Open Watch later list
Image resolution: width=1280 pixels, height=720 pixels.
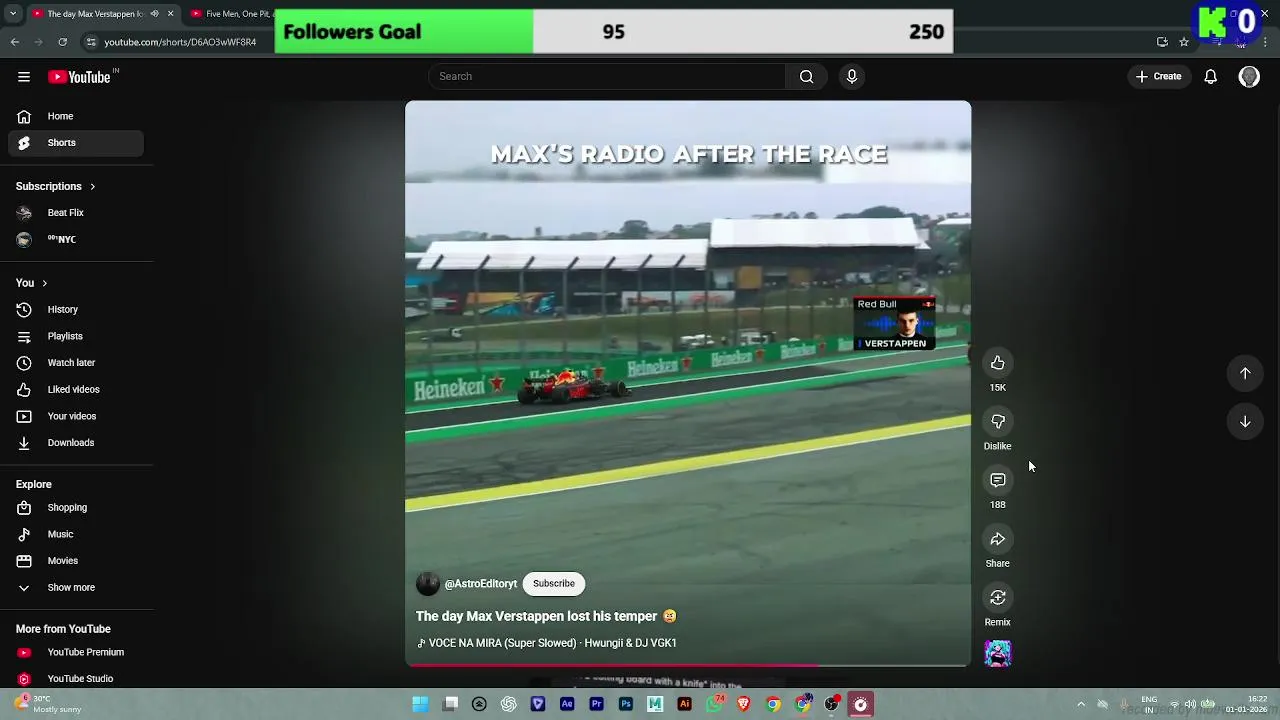76,363
